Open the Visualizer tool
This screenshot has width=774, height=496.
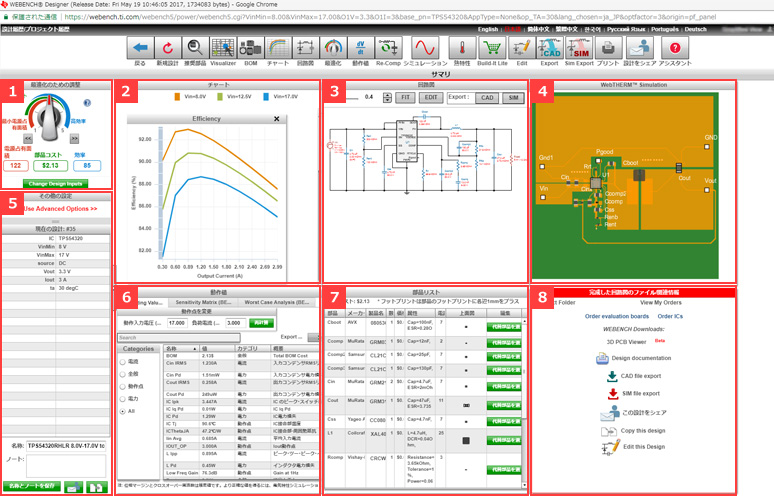click(223, 48)
